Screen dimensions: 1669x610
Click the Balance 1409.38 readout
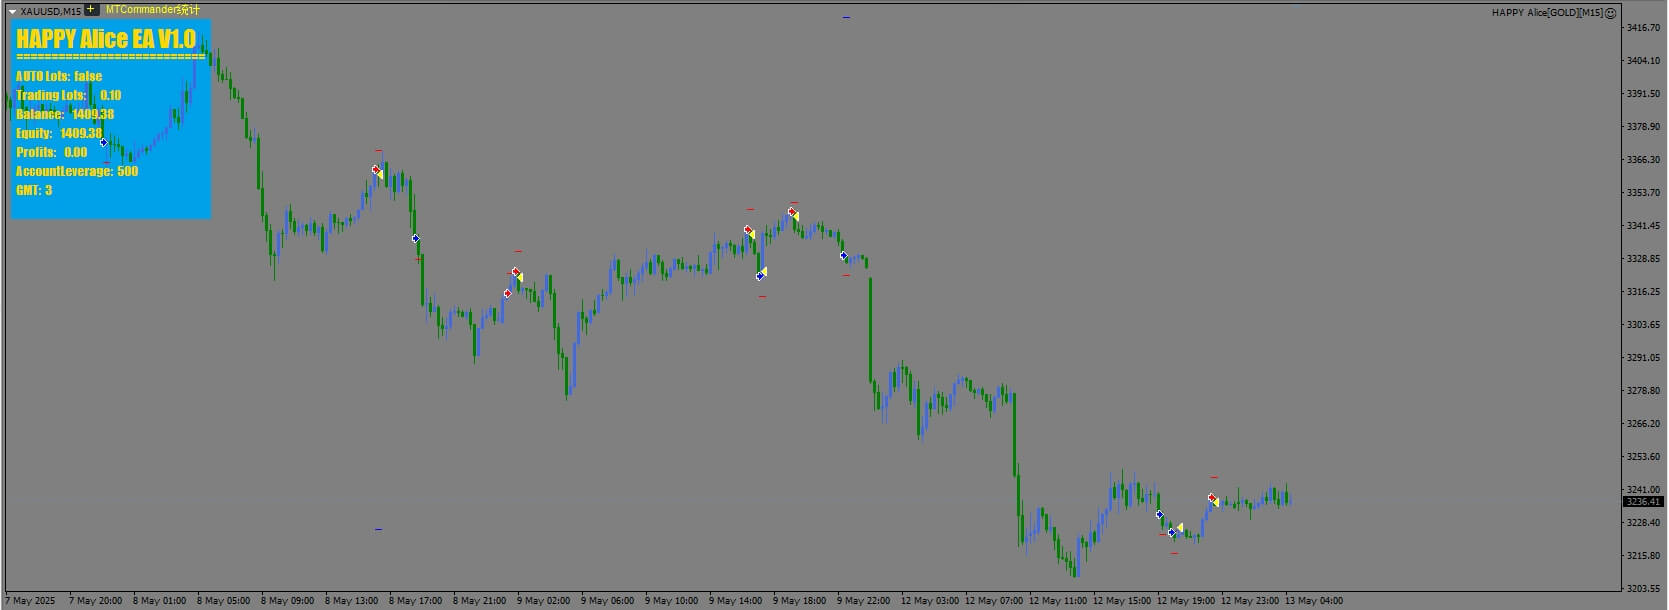65,114
